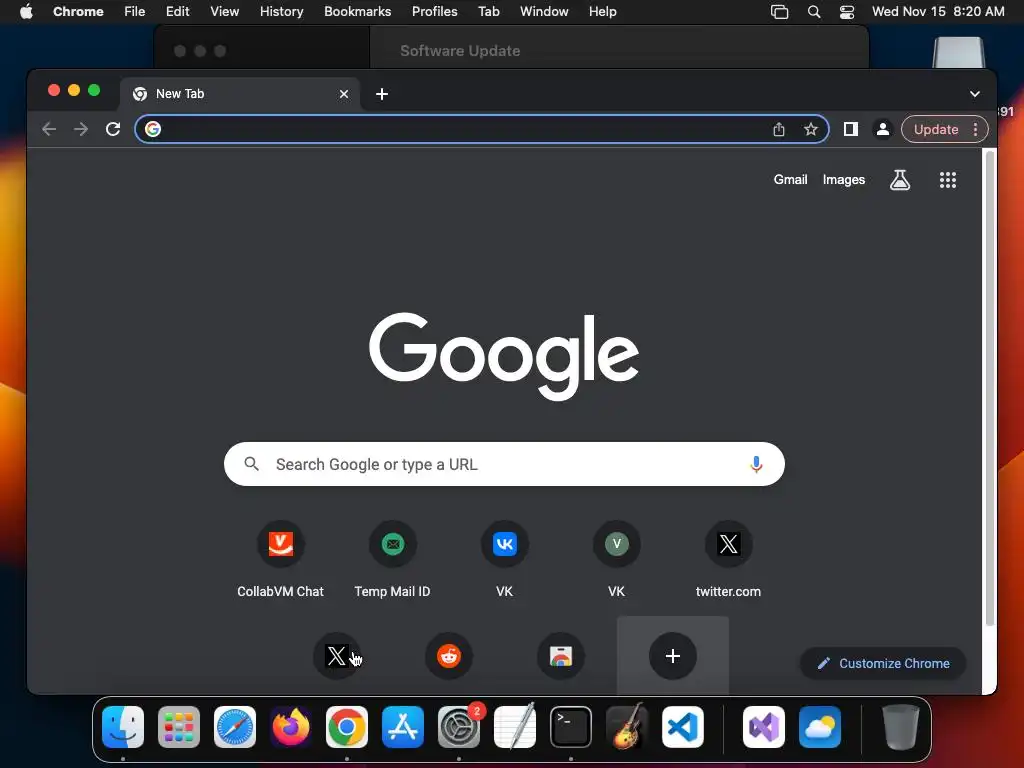Open Launchpad from the Dock

click(179, 727)
